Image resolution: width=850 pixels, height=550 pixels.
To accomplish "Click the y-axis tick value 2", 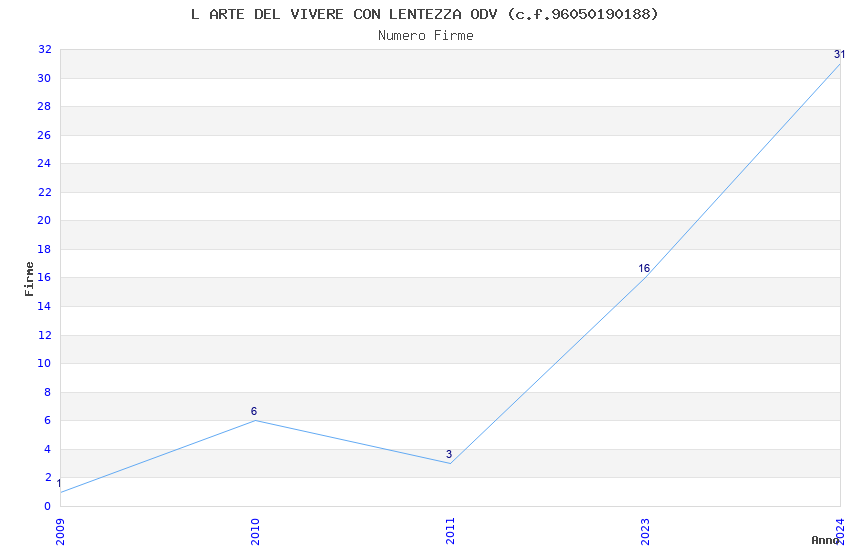I will coord(48,477).
